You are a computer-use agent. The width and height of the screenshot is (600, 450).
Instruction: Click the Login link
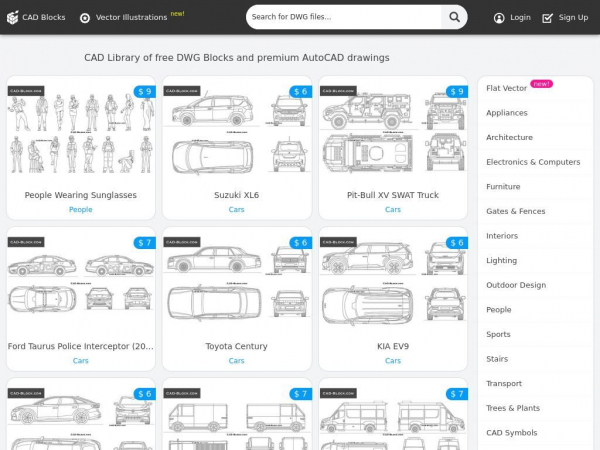coord(512,18)
